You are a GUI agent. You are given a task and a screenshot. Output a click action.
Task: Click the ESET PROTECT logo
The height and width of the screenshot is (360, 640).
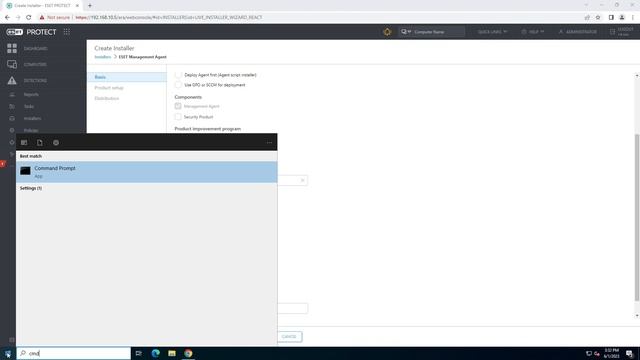31,32
